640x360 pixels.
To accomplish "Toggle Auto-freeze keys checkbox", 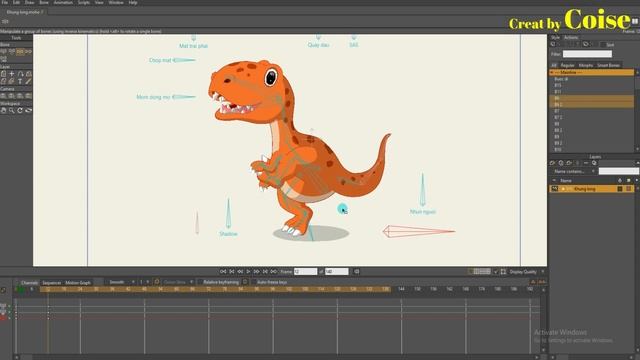I will point(254,282).
